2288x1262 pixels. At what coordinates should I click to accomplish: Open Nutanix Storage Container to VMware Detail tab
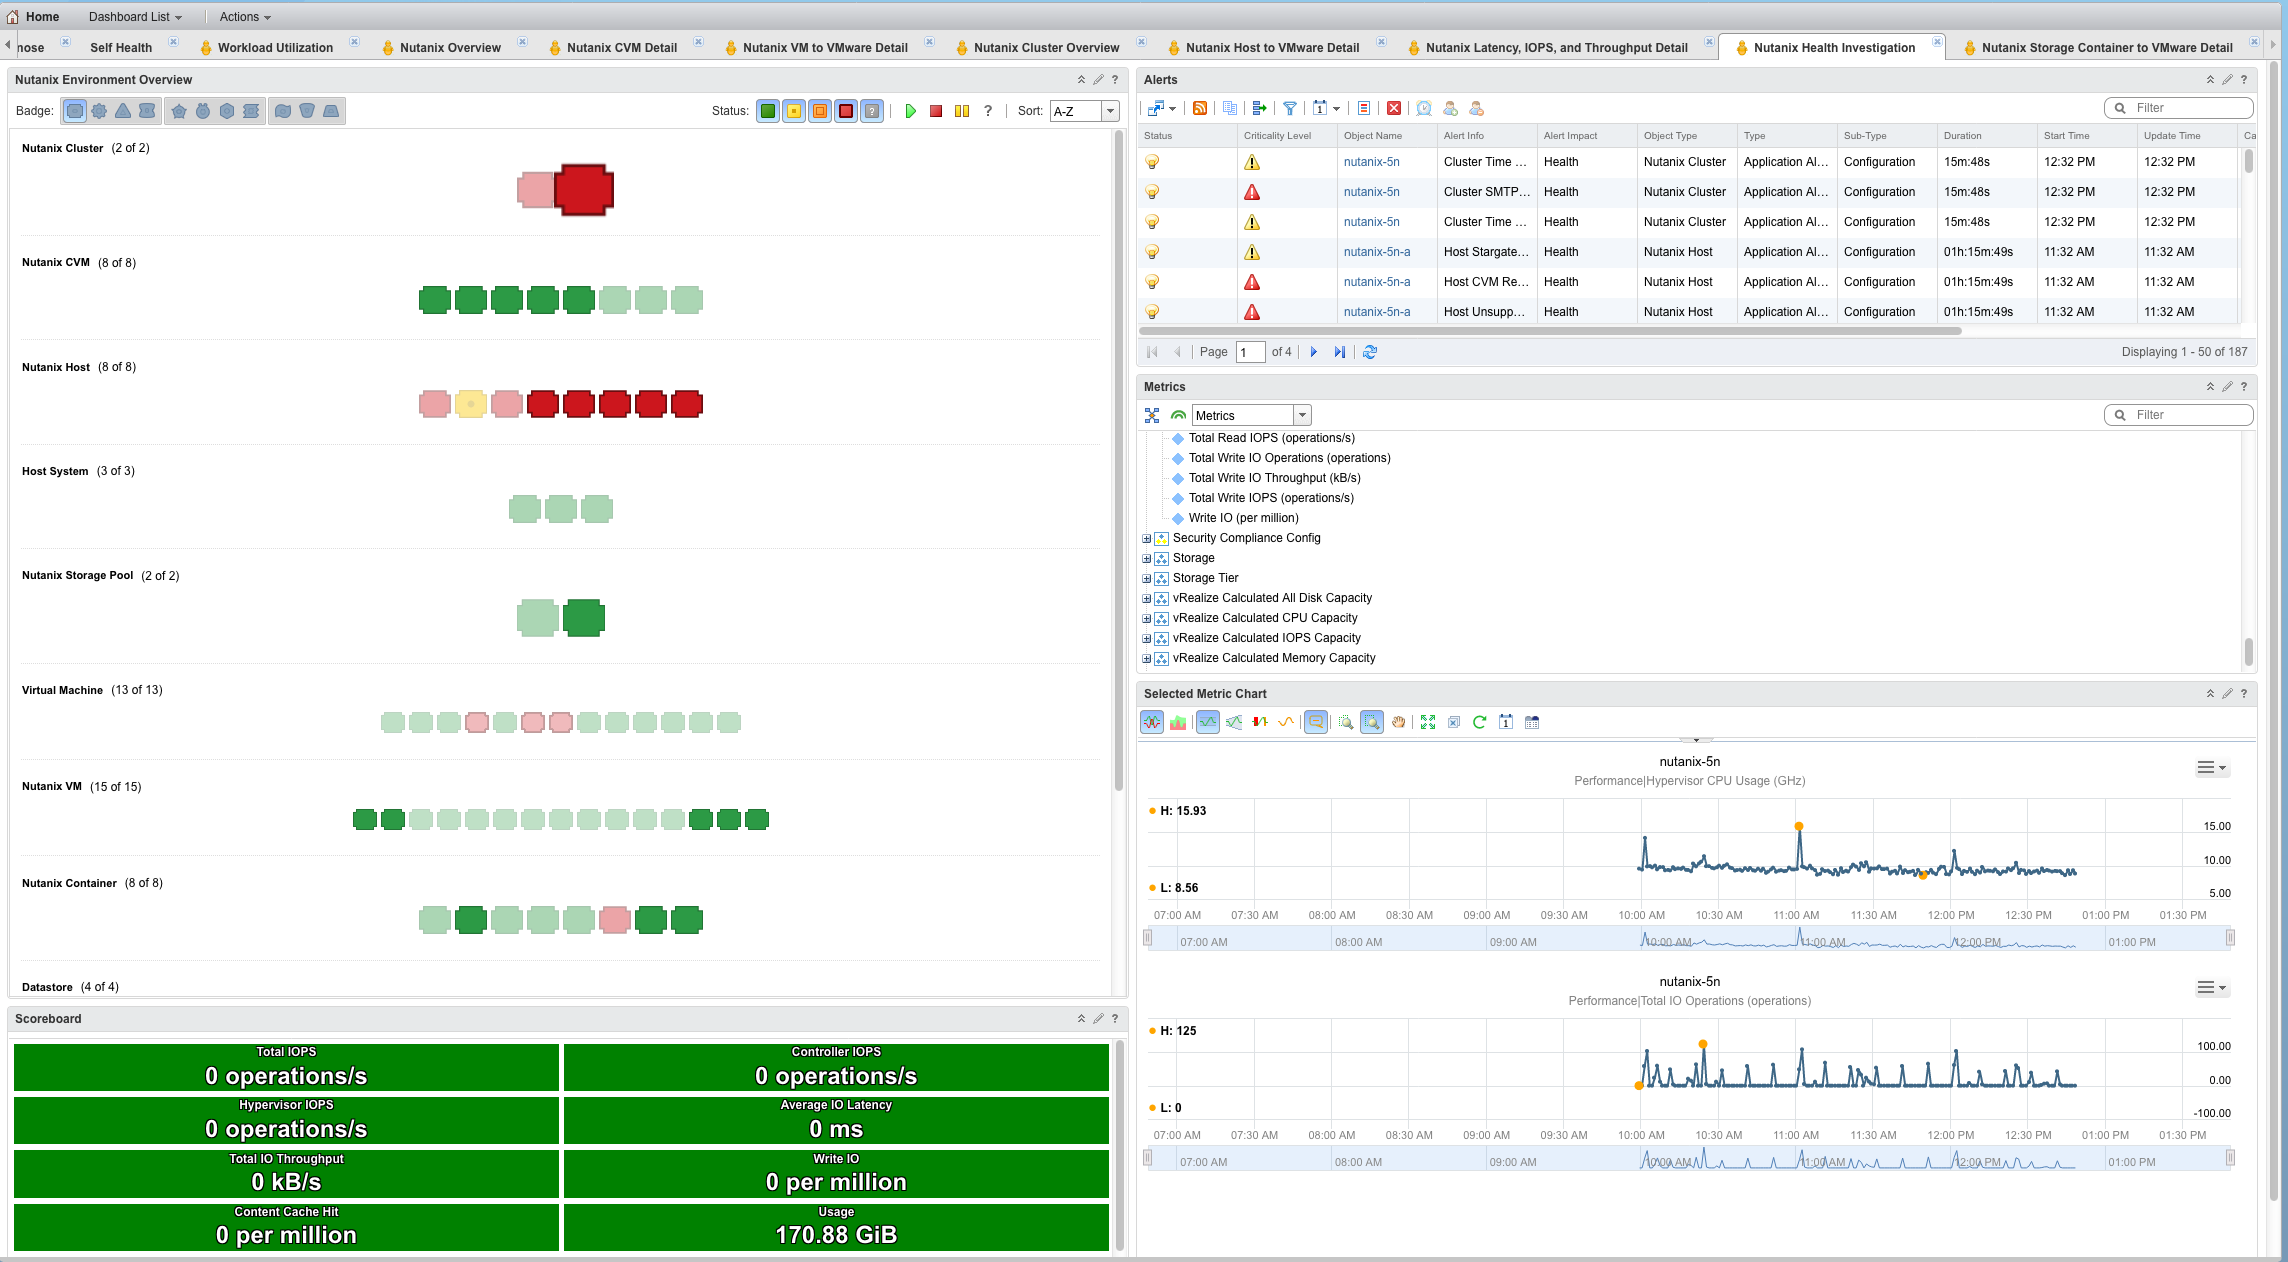tap(2106, 47)
